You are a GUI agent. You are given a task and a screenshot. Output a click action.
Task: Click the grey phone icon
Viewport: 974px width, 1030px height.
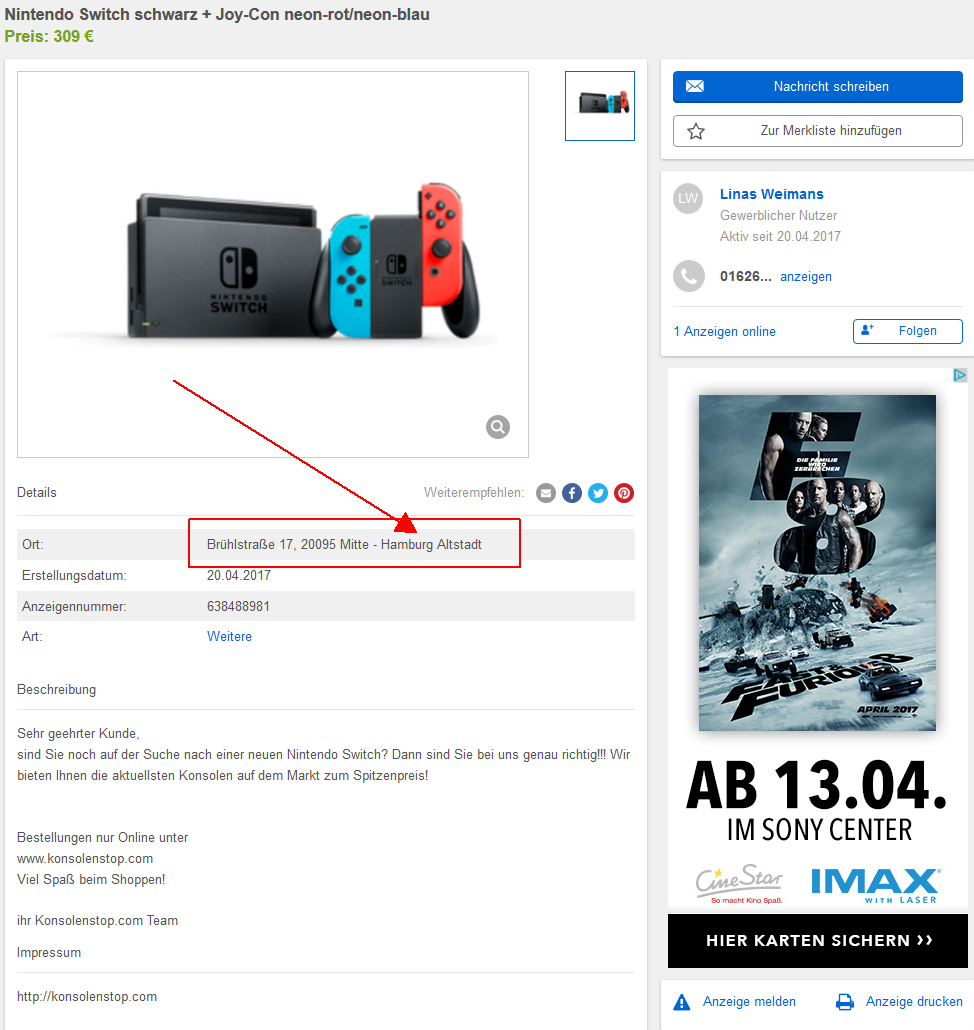coord(689,277)
